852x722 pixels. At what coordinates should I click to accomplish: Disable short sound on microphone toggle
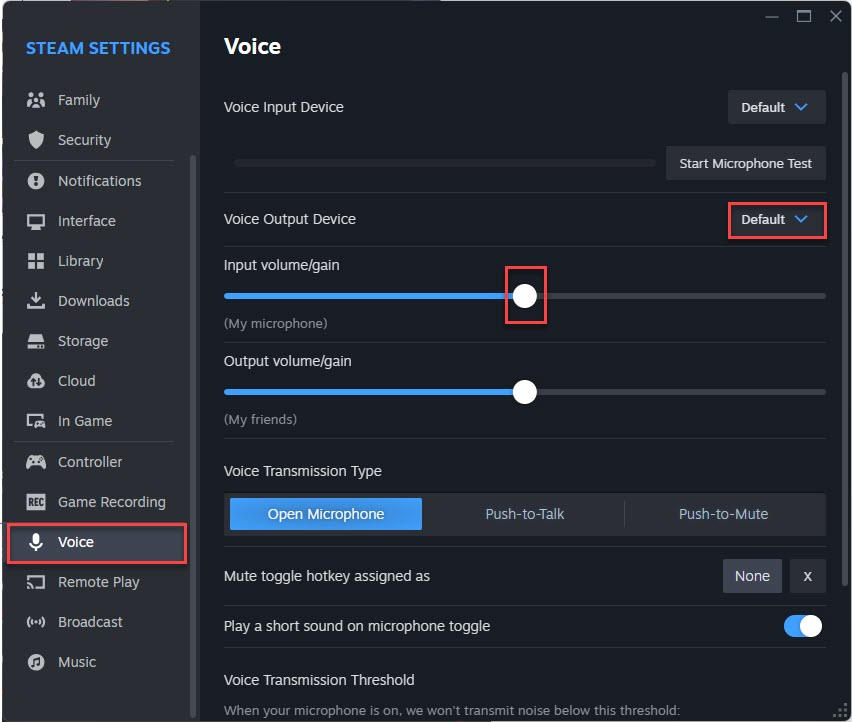802,626
